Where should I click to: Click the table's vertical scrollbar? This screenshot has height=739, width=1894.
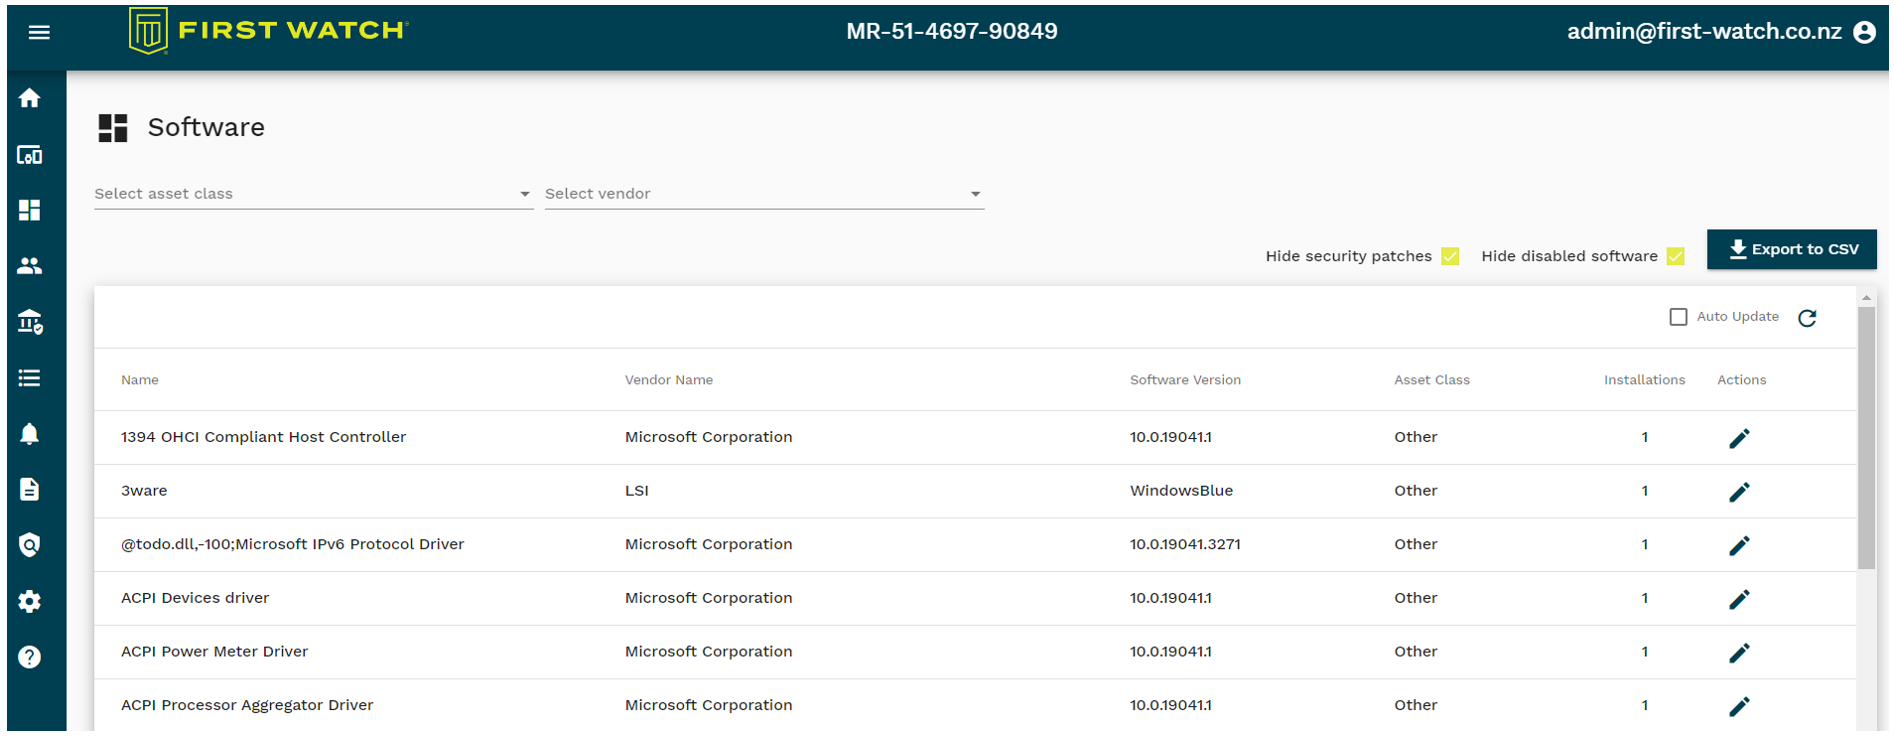1866,440
